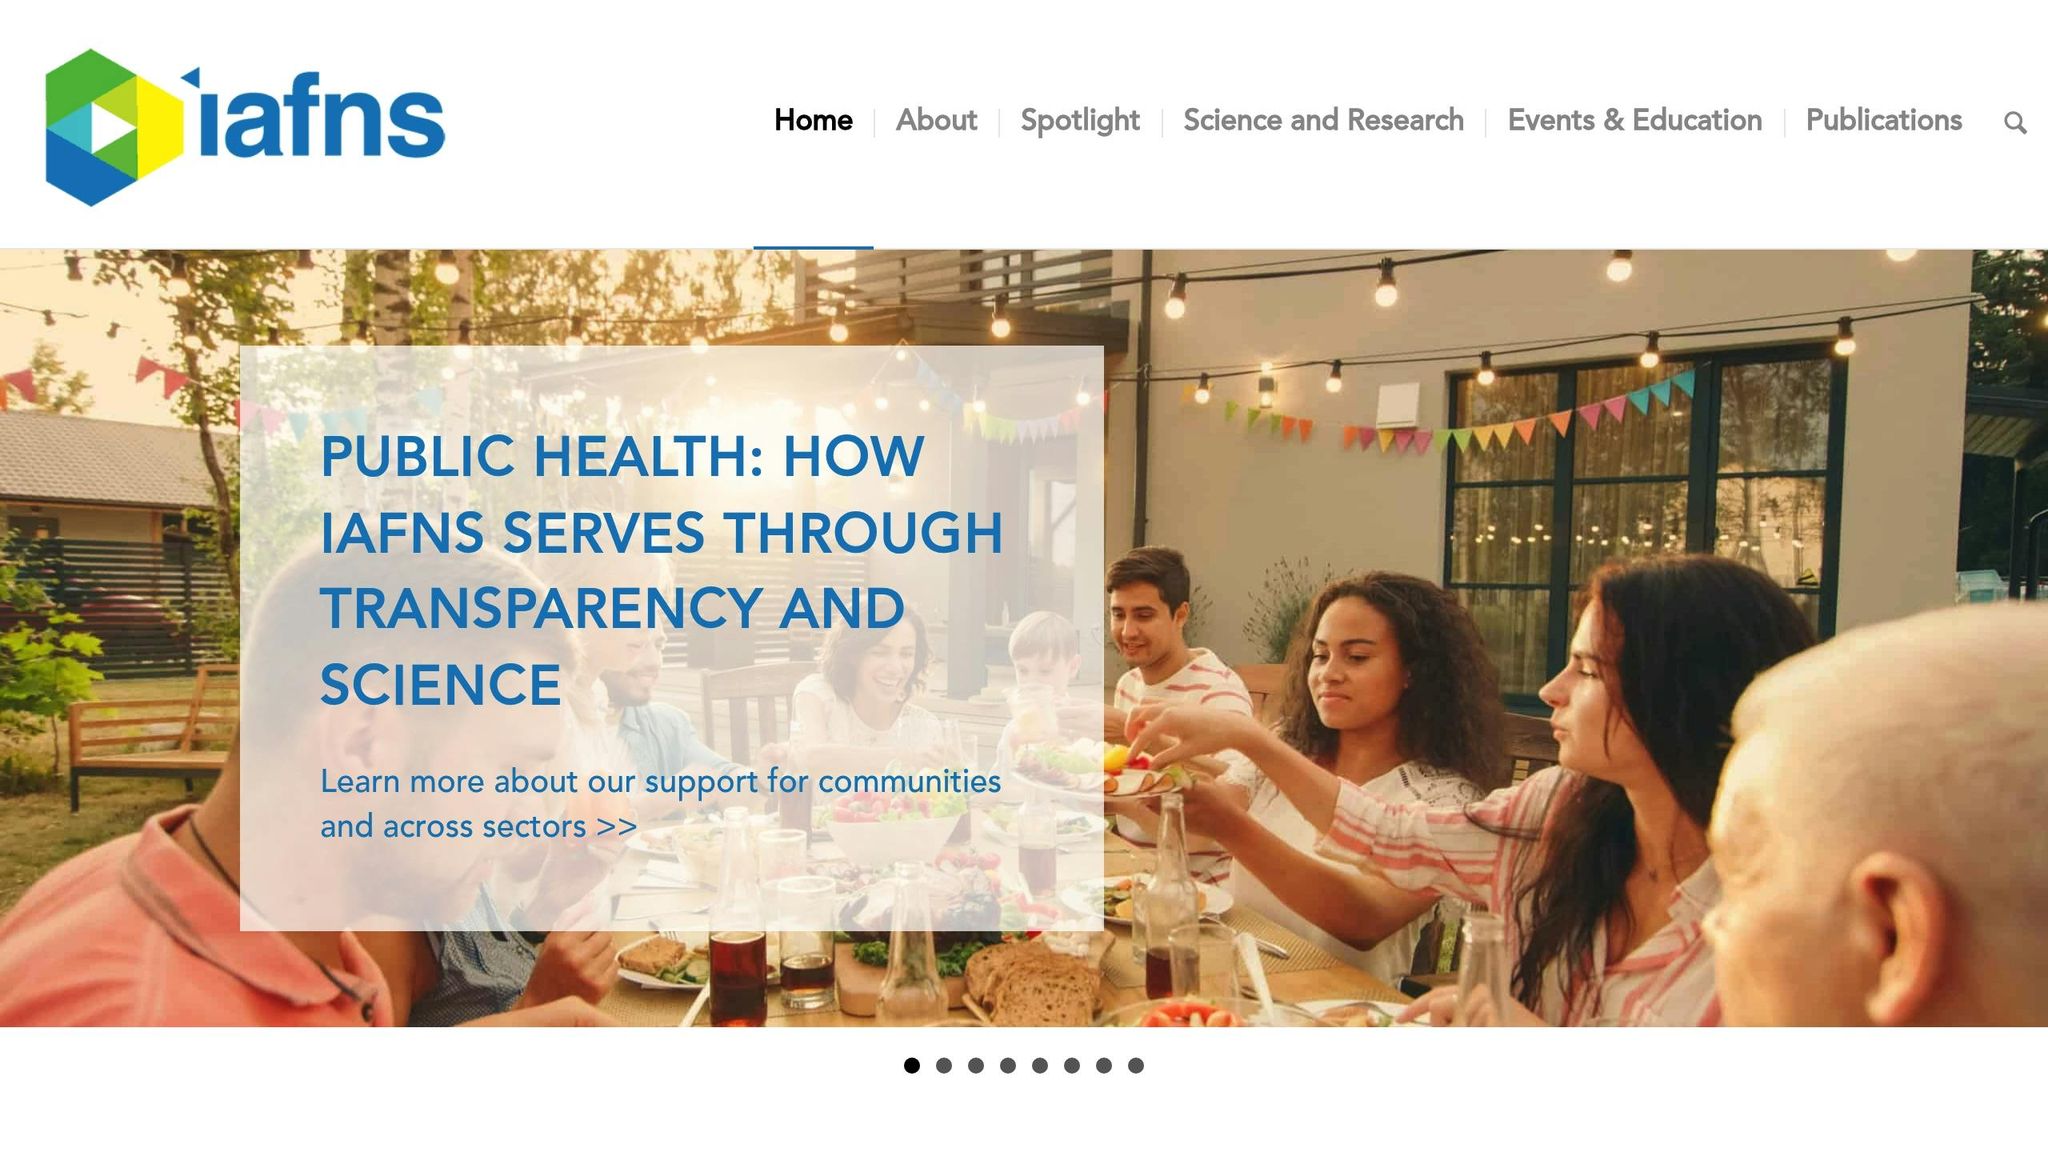This screenshot has width=2048, height=1152.
Task: Switch to the second slide dot
Action: pos(944,1065)
